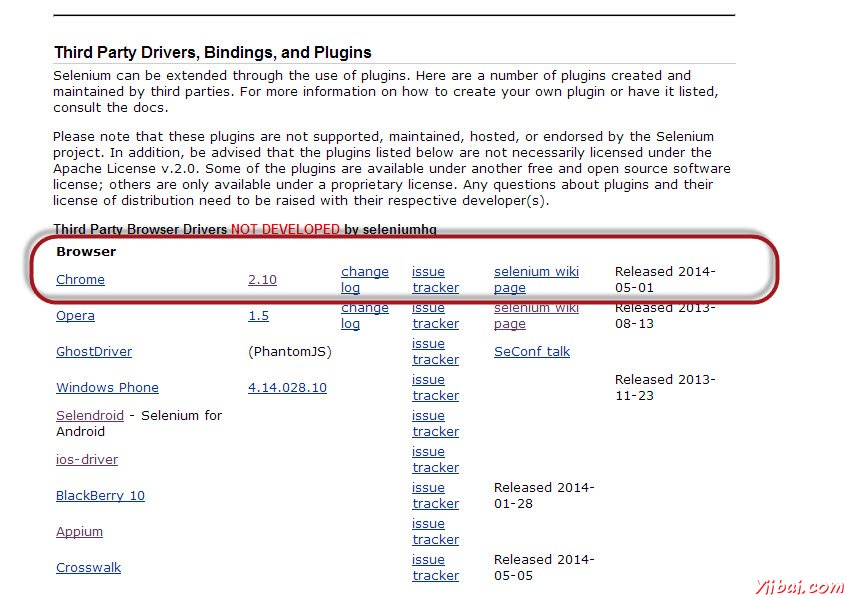The width and height of the screenshot is (849, 598).
Task: Open the Windows Phone driver link
Action: [x=107, y=388]
